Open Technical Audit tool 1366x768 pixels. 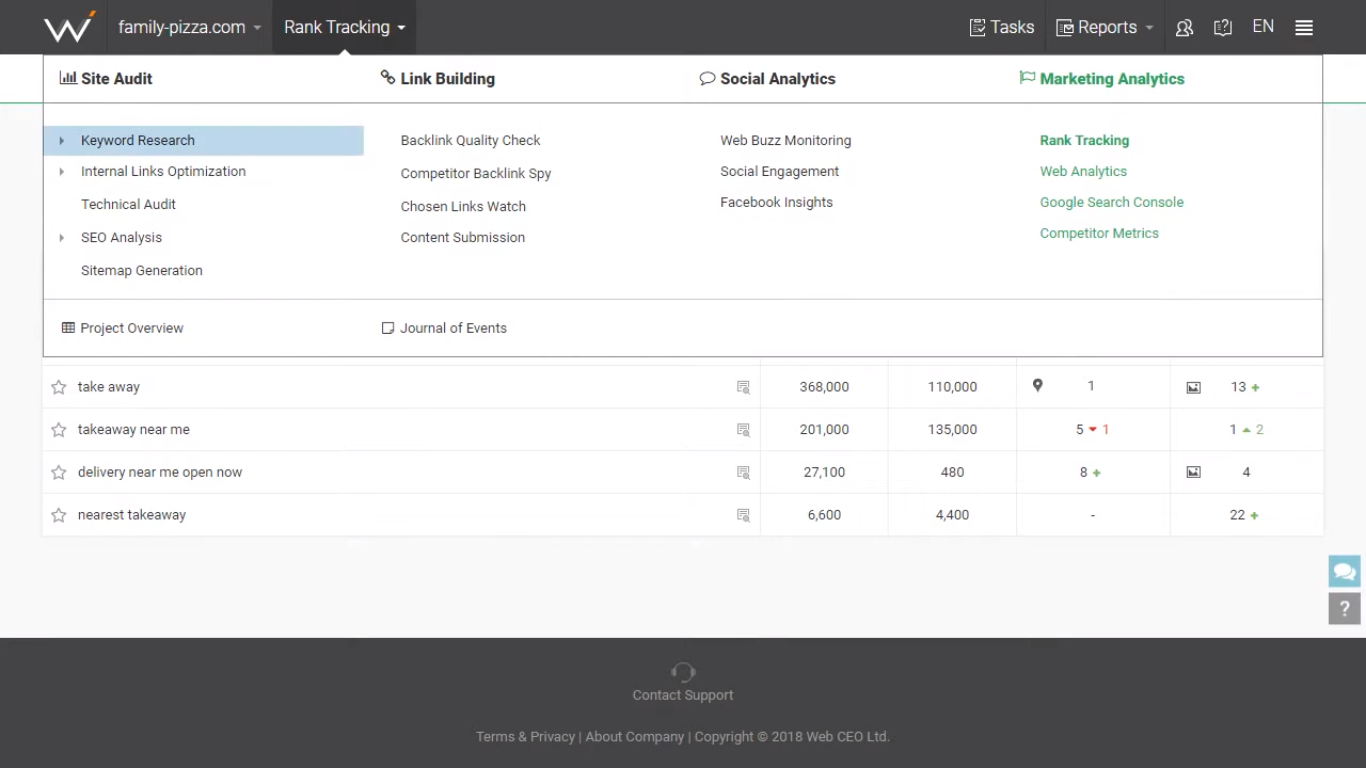click(128, 205)
